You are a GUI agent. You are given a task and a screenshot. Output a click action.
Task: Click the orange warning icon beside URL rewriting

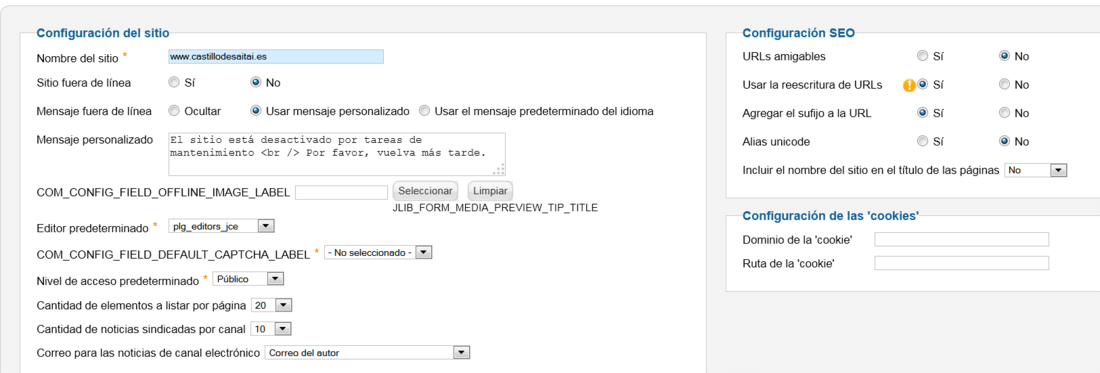(x=909, y=85)
